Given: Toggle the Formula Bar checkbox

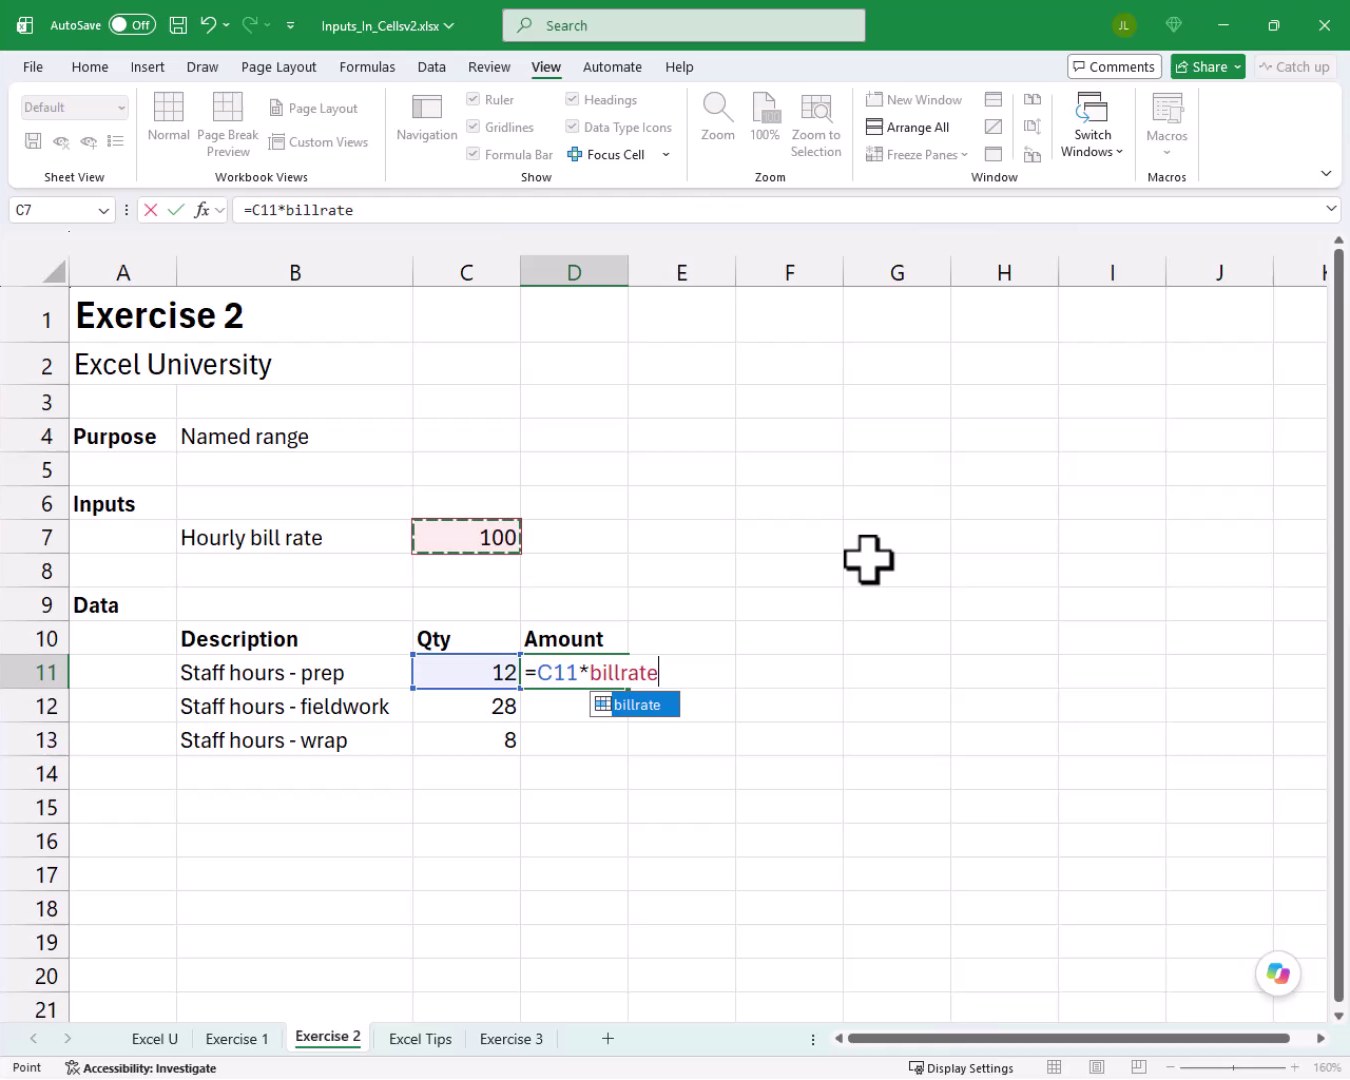Looking at the screenshot, I should pyautogui.click(x=473, y=154).
